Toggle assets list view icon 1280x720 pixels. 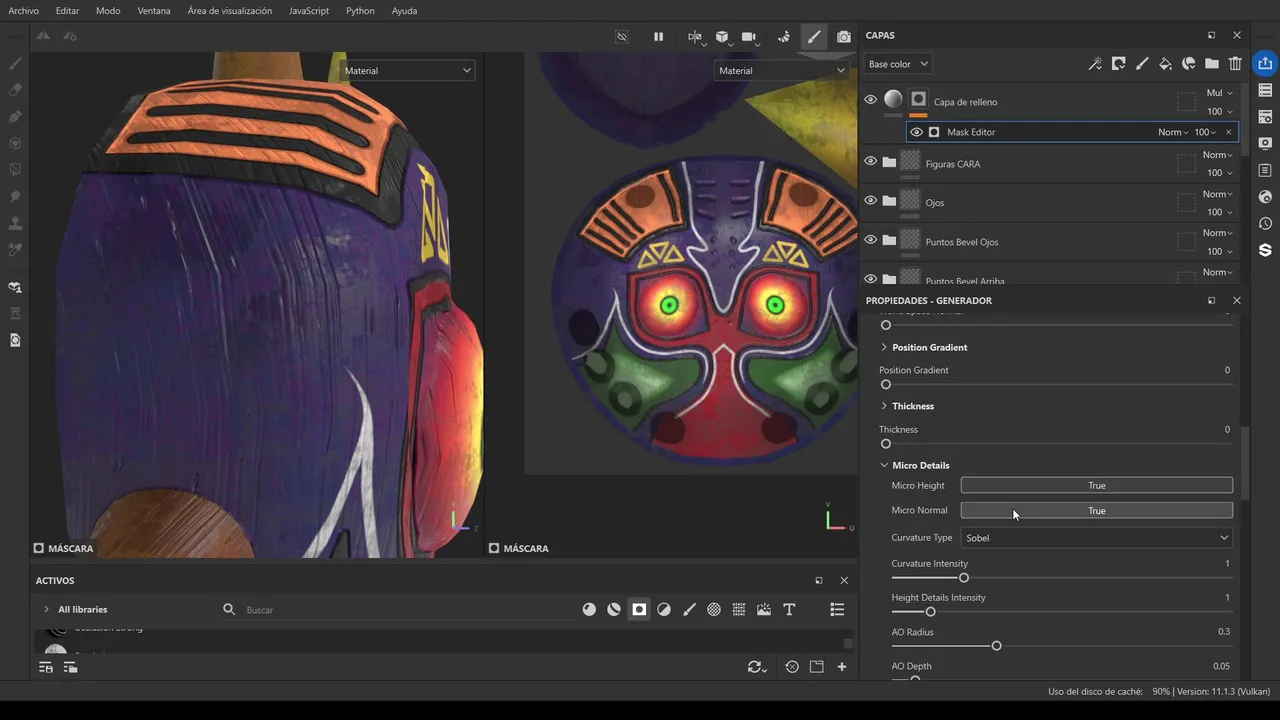(837, 609)
